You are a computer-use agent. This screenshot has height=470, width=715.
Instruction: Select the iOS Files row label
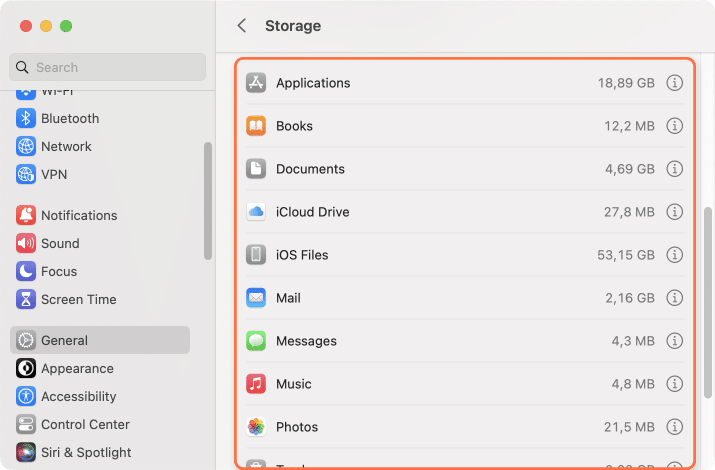coord(302,255)
